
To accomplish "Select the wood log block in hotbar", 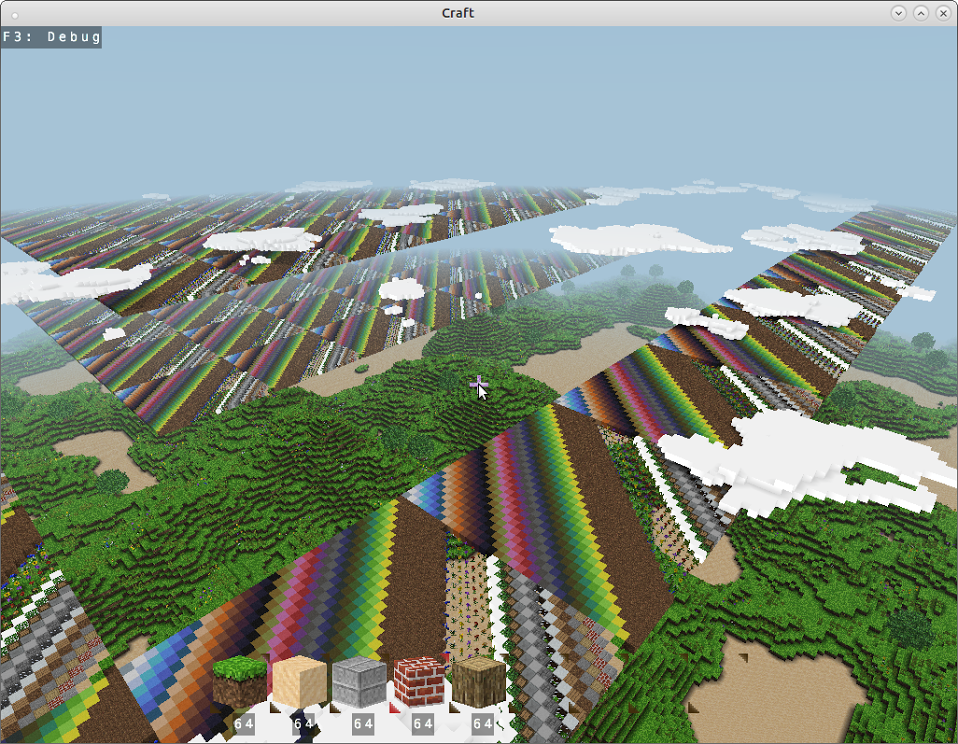I will 479,682.
